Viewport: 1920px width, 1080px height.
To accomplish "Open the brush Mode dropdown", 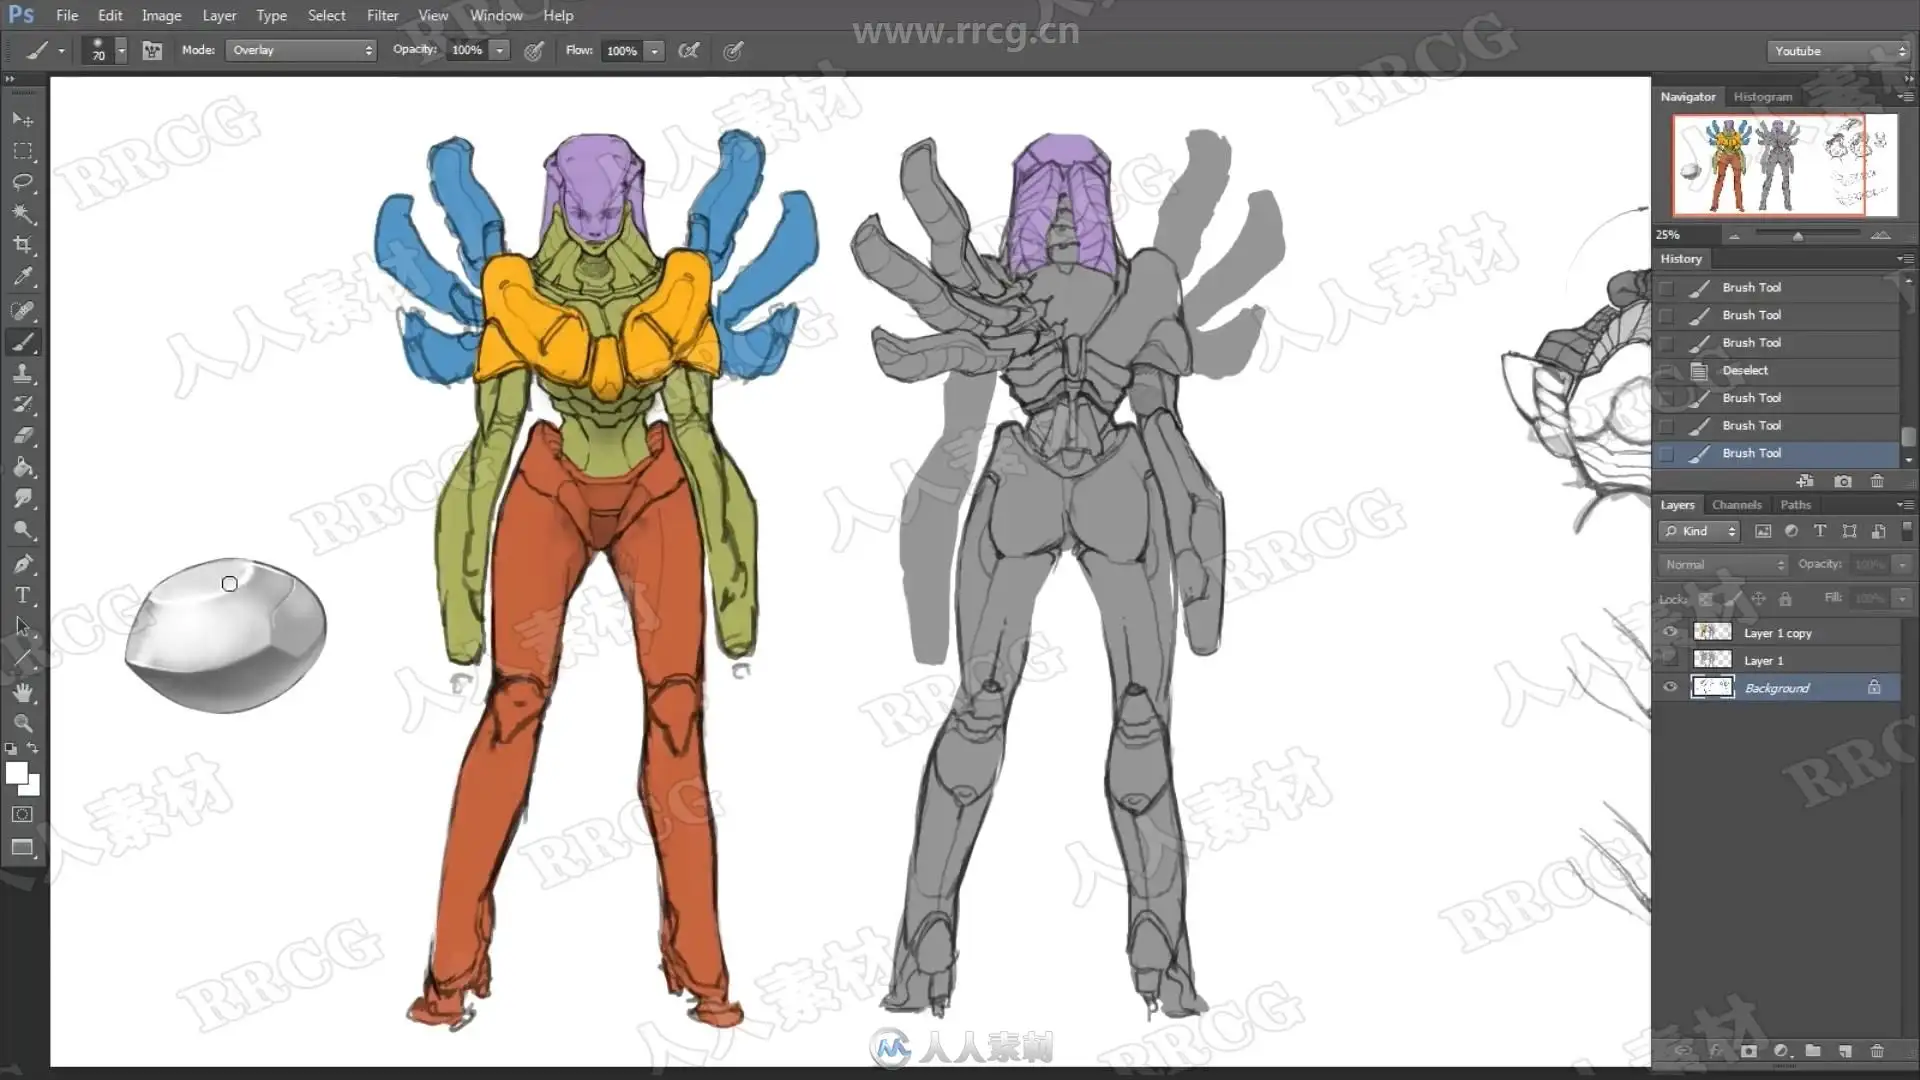I will coord(301,50).
